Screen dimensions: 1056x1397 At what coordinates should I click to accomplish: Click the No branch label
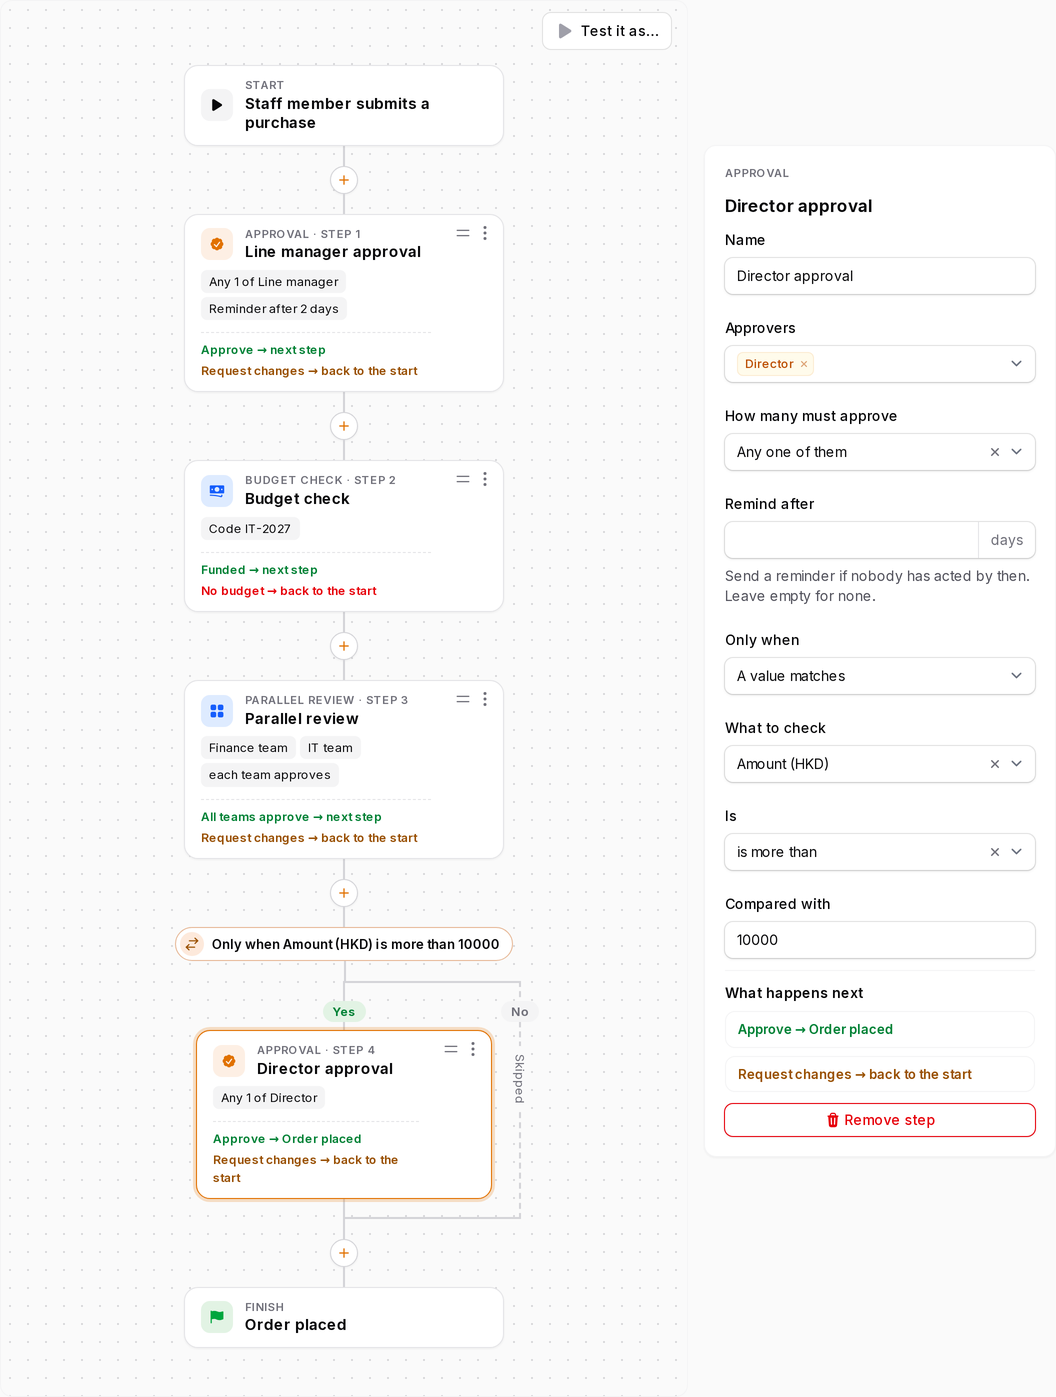pos(520,1012)
